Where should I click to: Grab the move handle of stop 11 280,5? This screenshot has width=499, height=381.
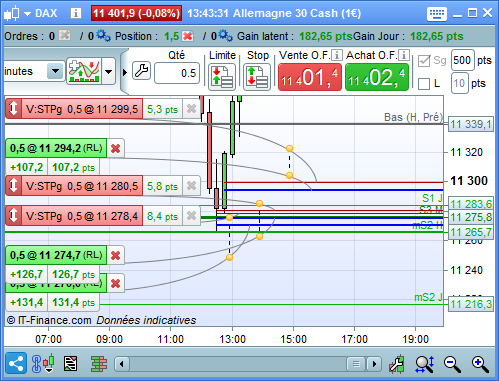[13, 185]
